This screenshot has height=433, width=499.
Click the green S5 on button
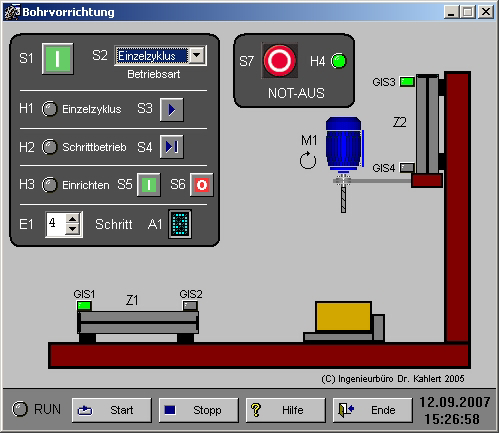coord(149,185)
